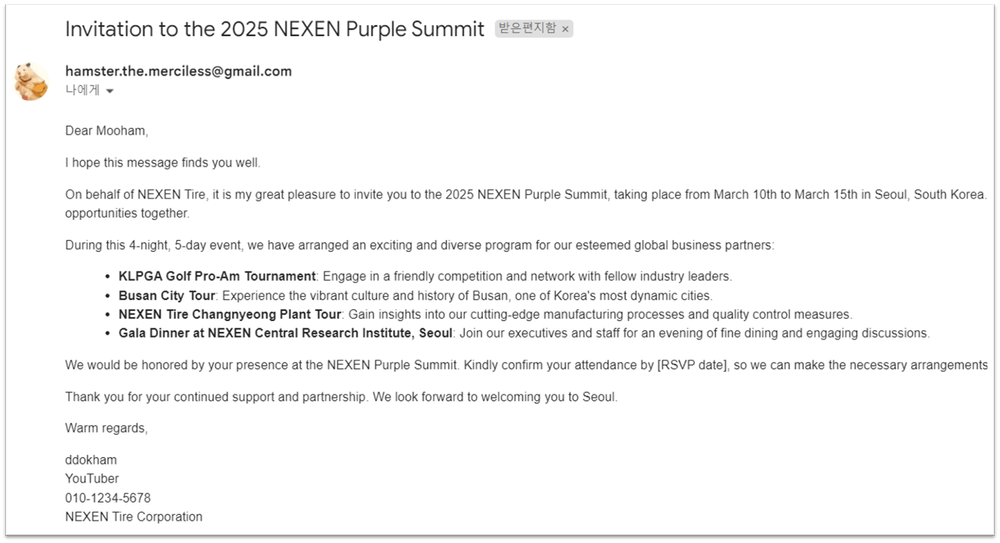Screen dimensions: 1000x543
Task: Click the "Warm regards," closing line
Action: (106, 429)
